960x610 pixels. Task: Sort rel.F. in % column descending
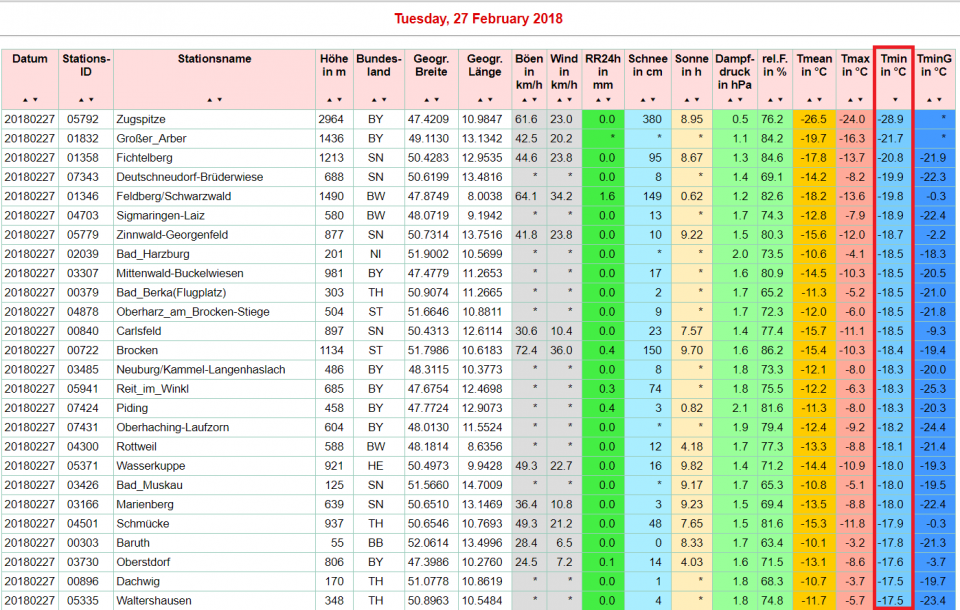[x=779, y=100]
